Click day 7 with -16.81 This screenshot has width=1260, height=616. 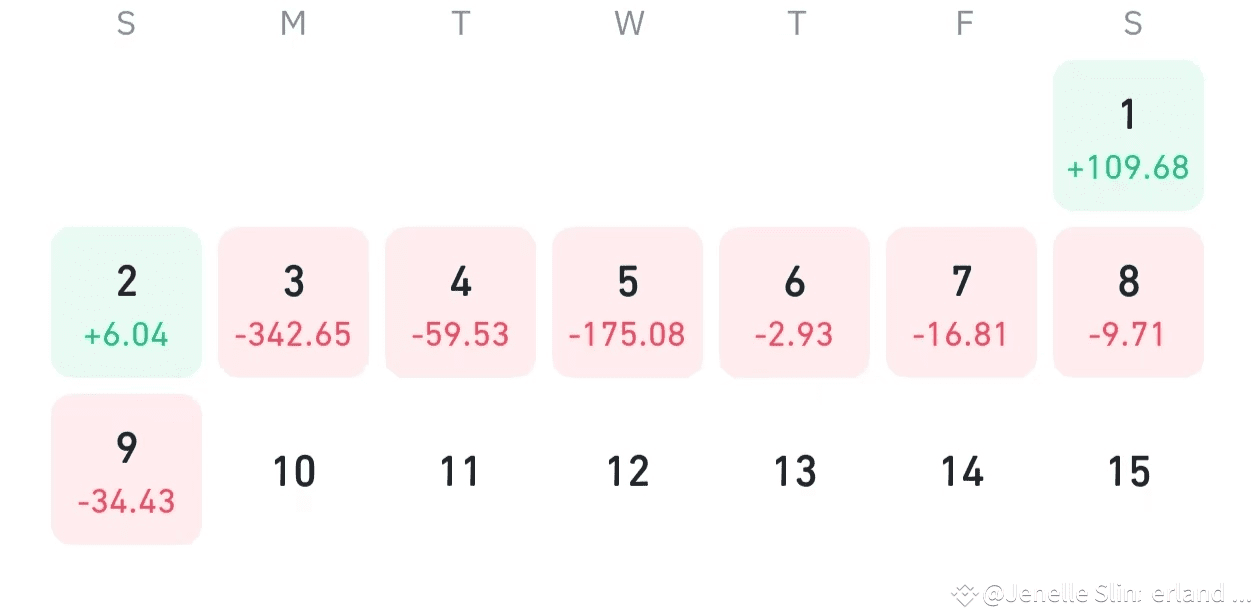961,303
